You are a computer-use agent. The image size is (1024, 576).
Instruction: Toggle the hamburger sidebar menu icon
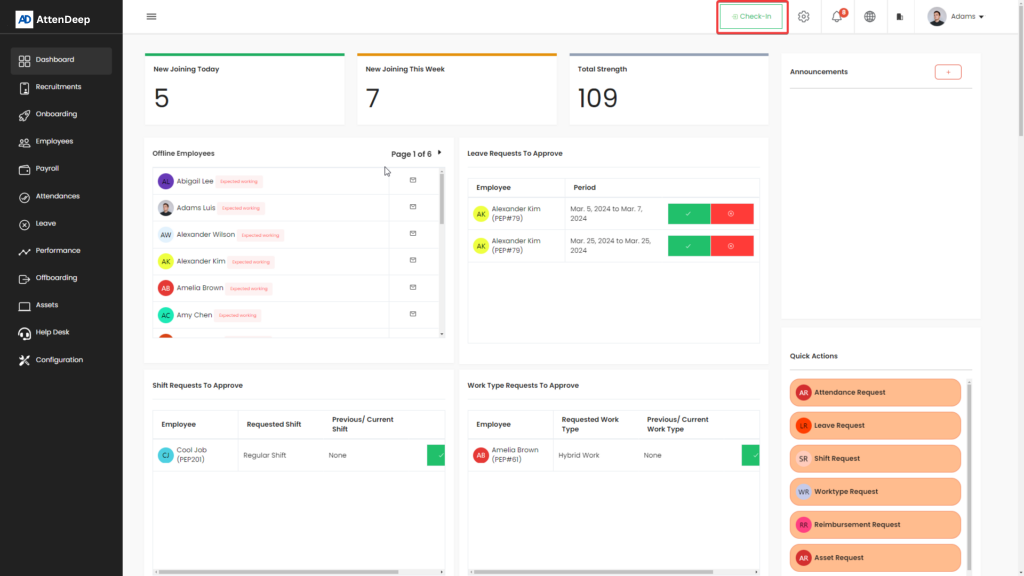coord(151,16)
